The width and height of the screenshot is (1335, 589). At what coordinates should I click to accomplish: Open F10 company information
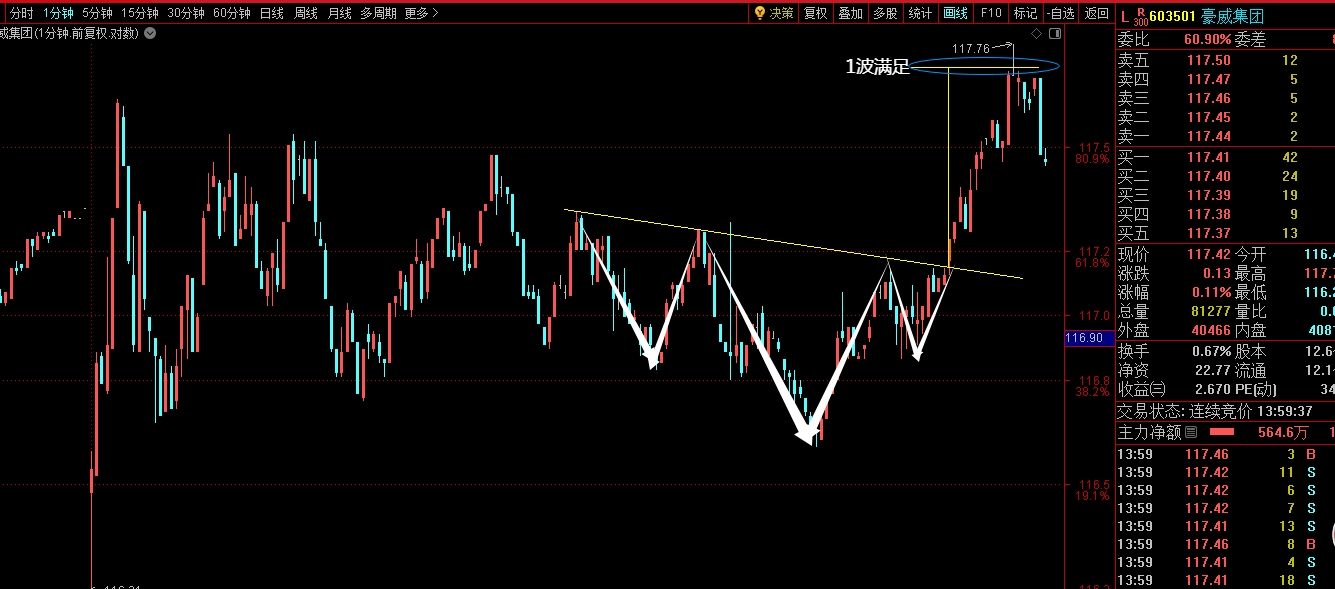click(991, 13)
